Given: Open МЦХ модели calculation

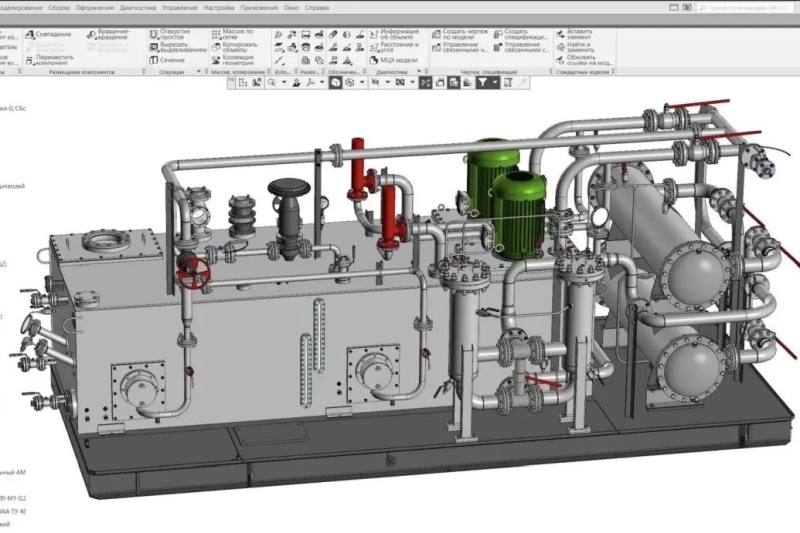Looking at the screenshot, I should tap(393, 60).
